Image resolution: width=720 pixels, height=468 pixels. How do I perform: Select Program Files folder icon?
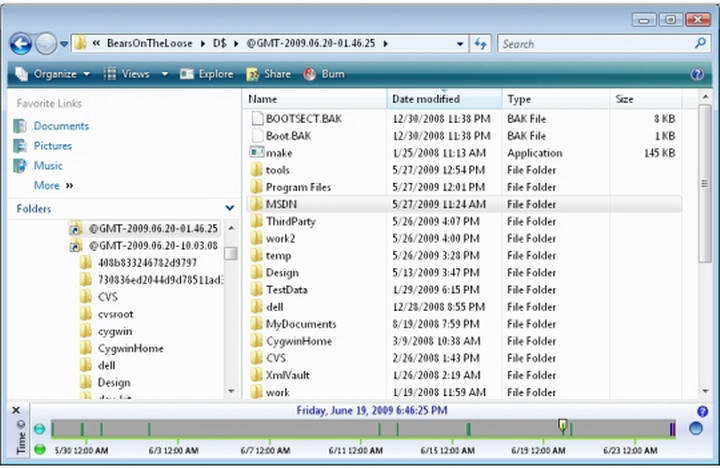point(257,186)
